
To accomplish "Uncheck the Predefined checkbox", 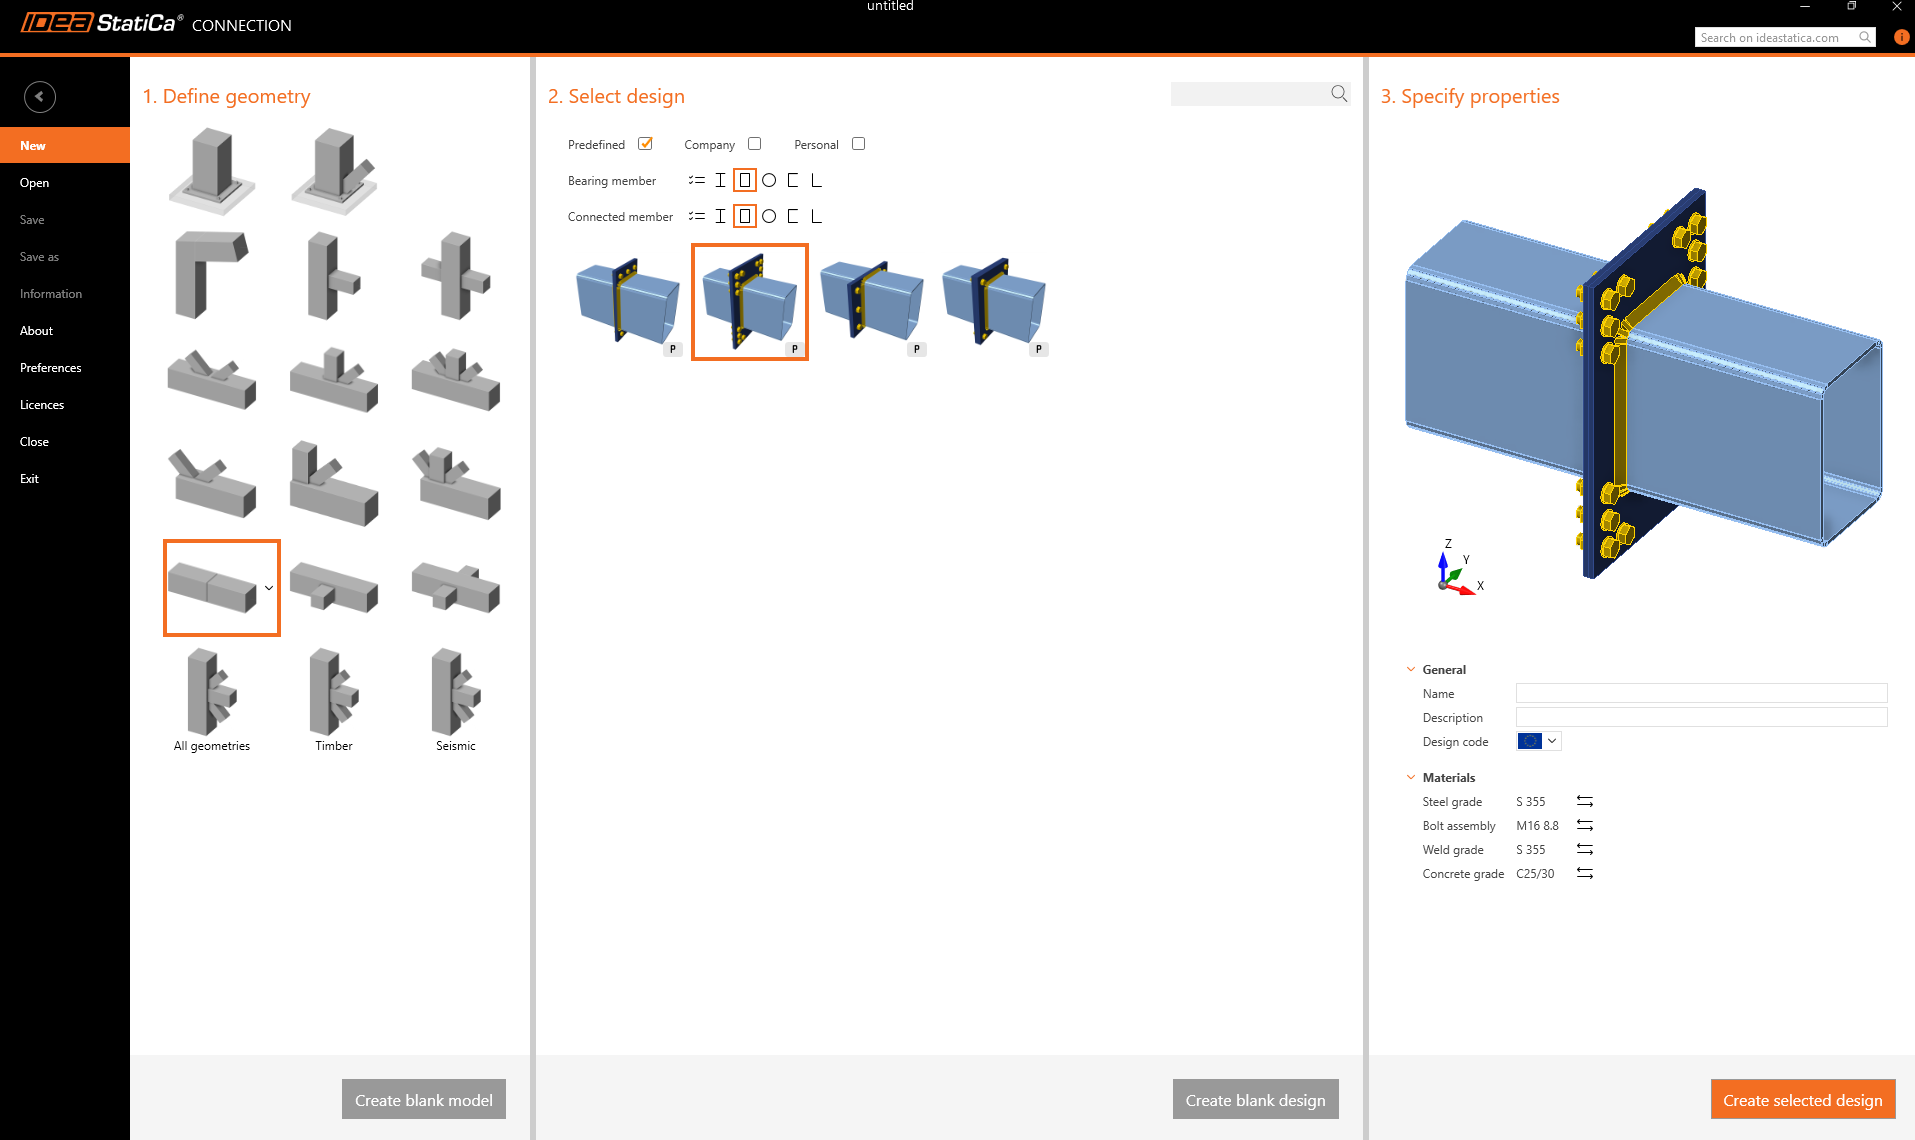I will pos(645,144).
